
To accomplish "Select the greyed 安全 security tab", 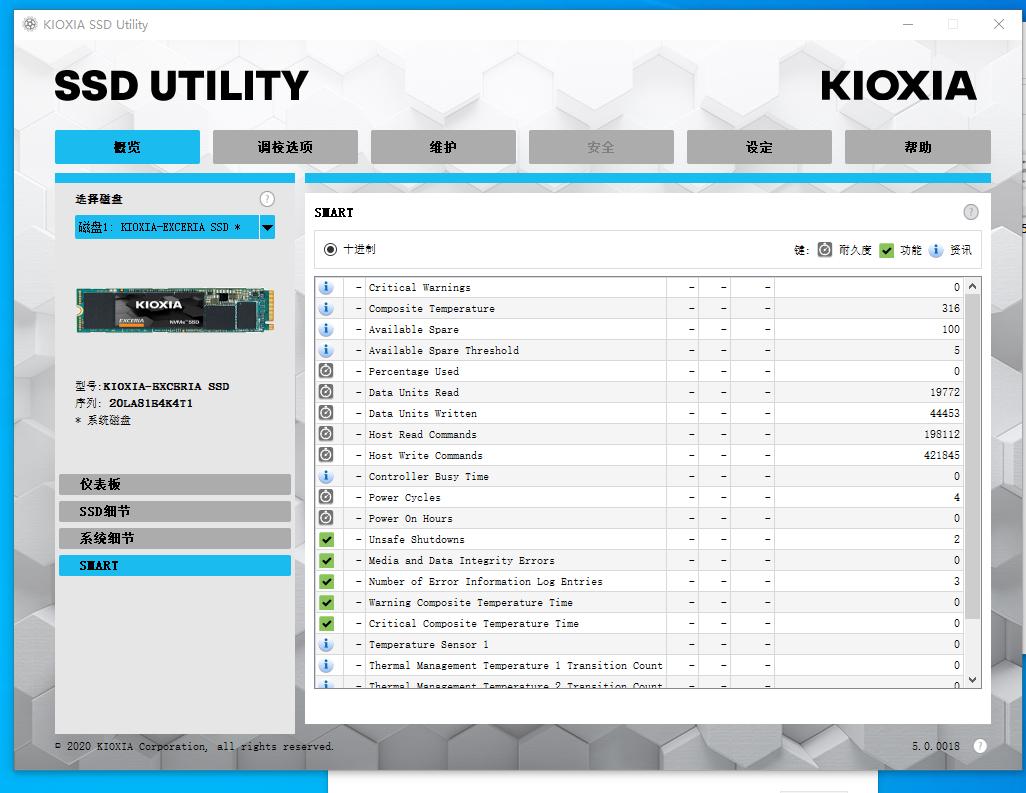I will (601, 147).
